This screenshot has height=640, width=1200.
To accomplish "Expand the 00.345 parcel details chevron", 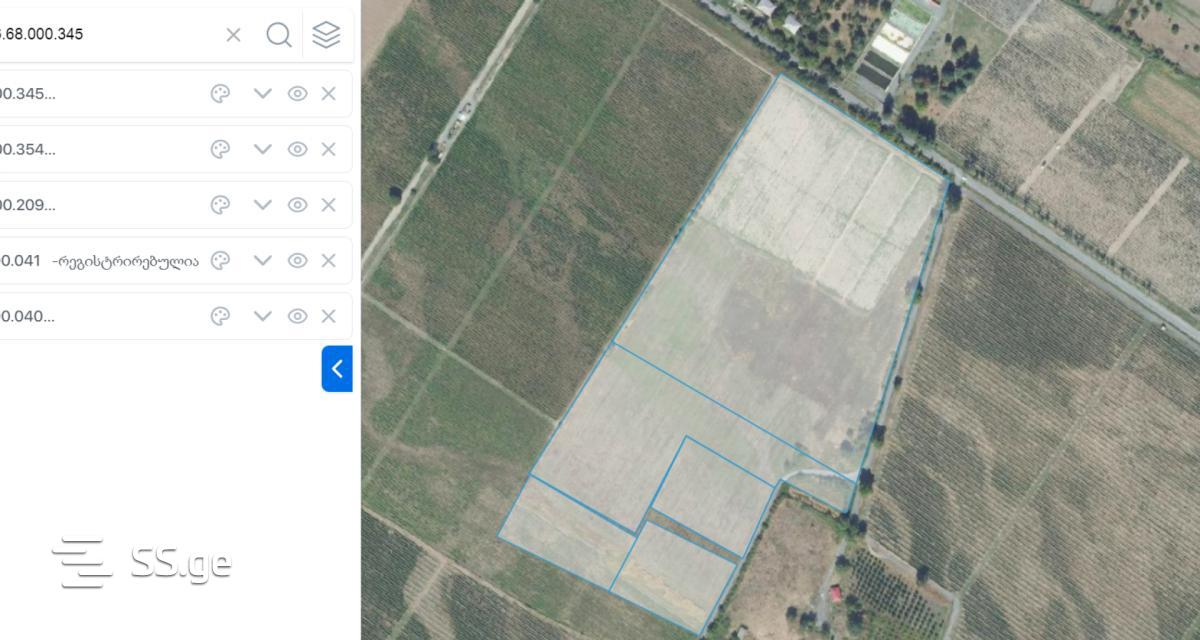I will coord(262,93).
